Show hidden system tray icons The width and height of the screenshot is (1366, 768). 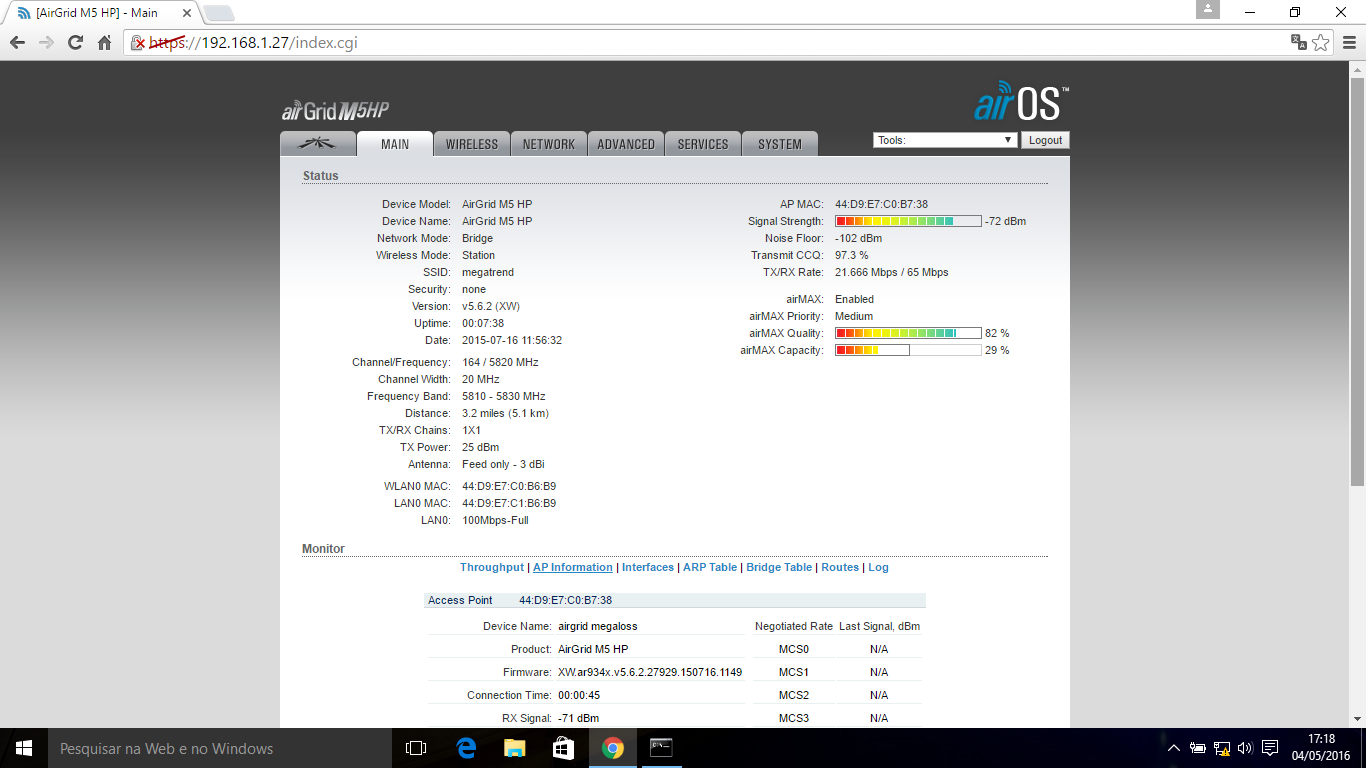coord(1174,748)
